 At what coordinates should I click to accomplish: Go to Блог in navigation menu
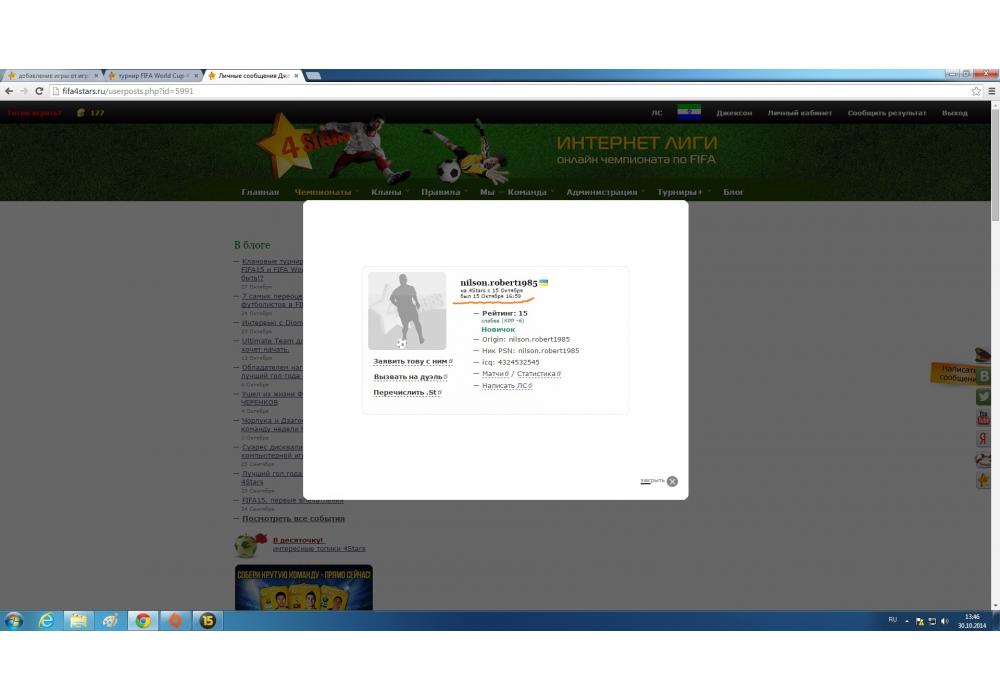[734, 192]
